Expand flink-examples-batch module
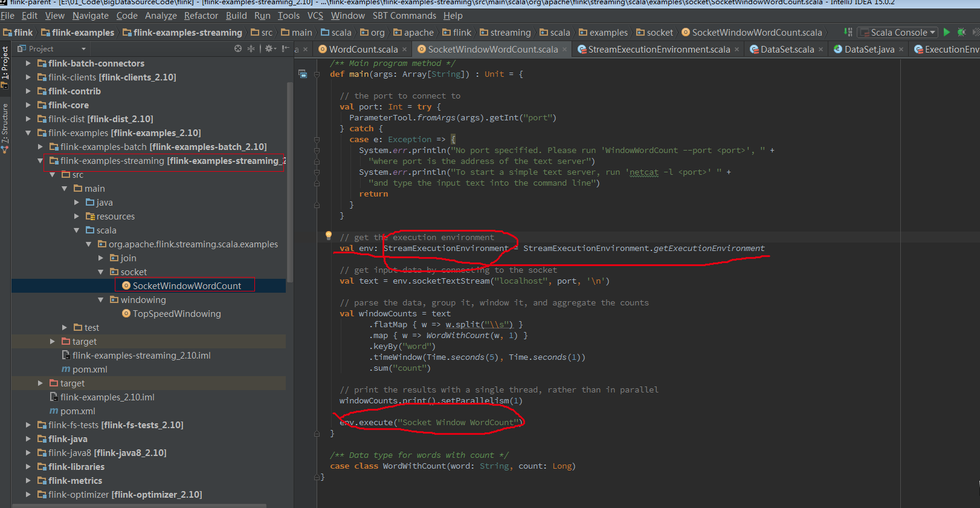Viewport: 980px width, 508px height. pos(40,146)
